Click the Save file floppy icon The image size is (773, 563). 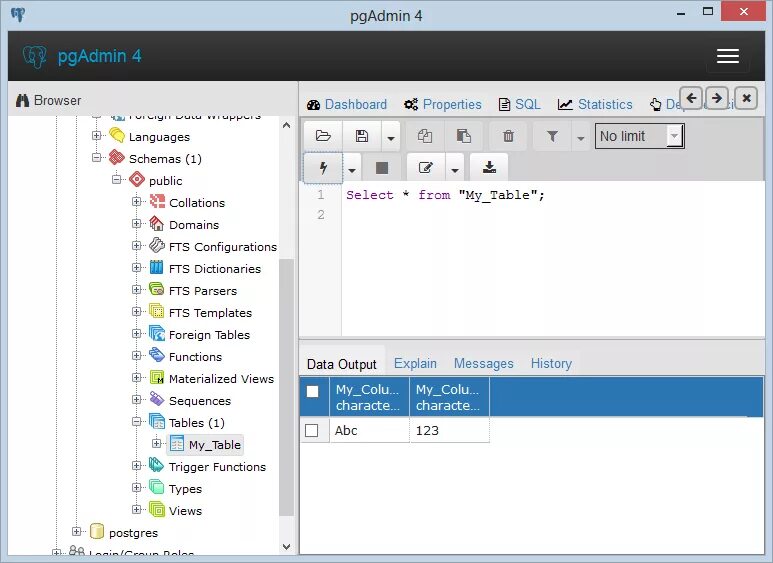click(x=361, y=136)
